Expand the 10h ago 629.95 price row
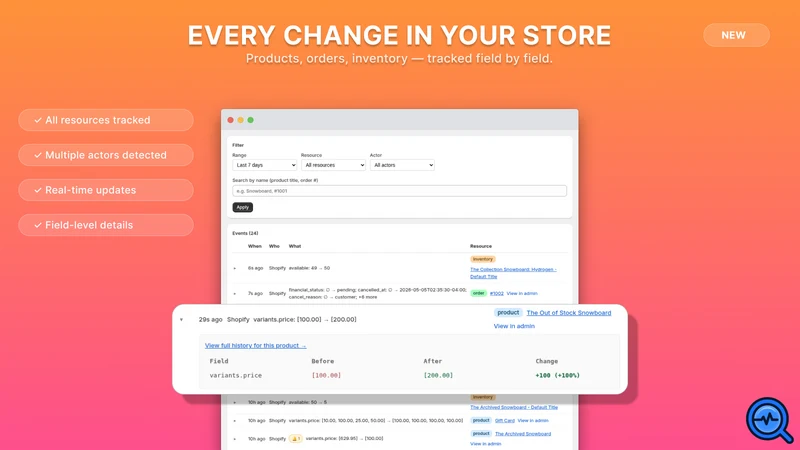Screen dimensions: 800x450 (x=235, y=439)
